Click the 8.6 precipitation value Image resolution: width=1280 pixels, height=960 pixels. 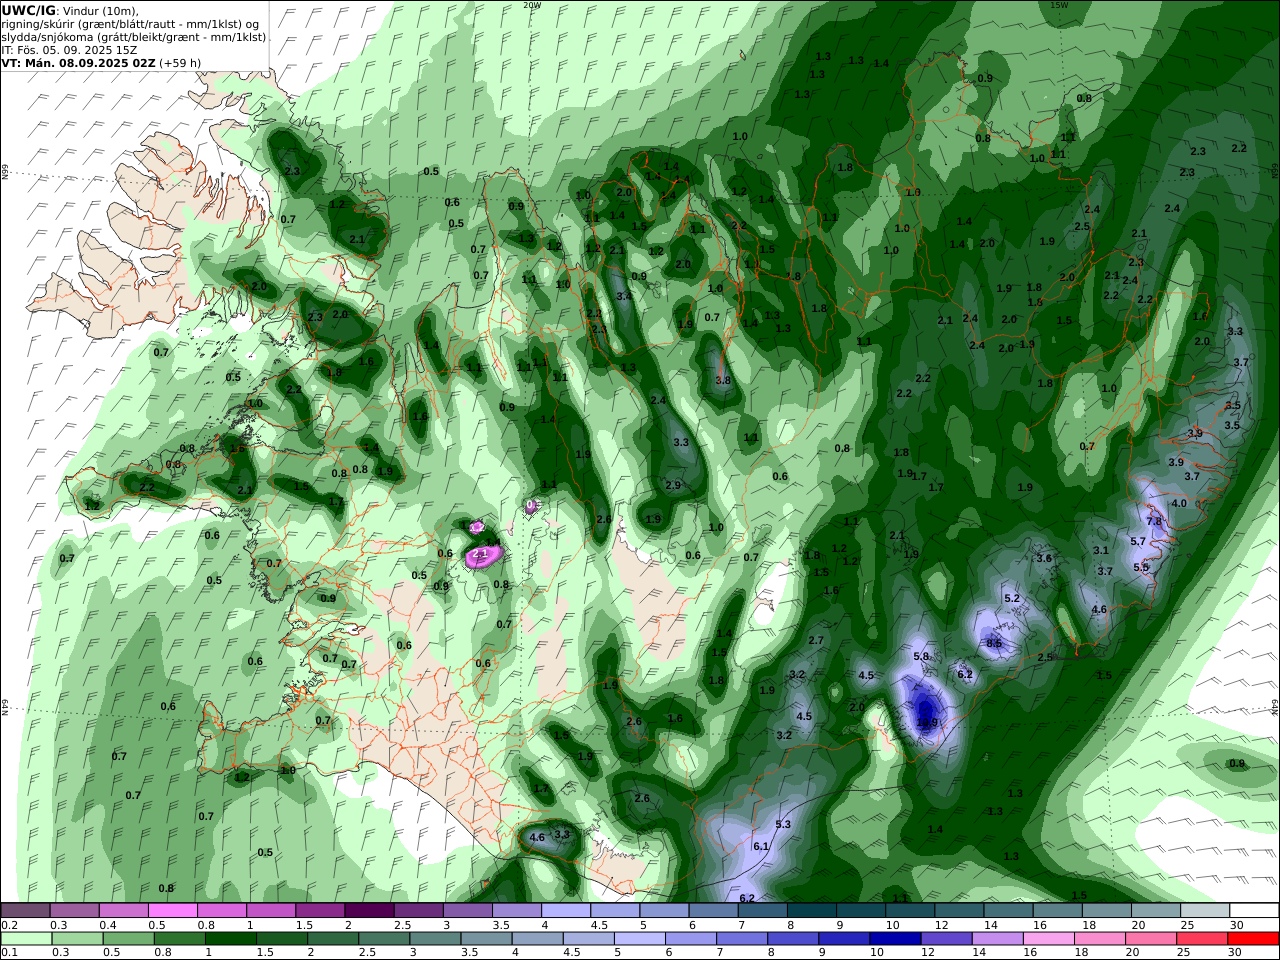(994, 643)
